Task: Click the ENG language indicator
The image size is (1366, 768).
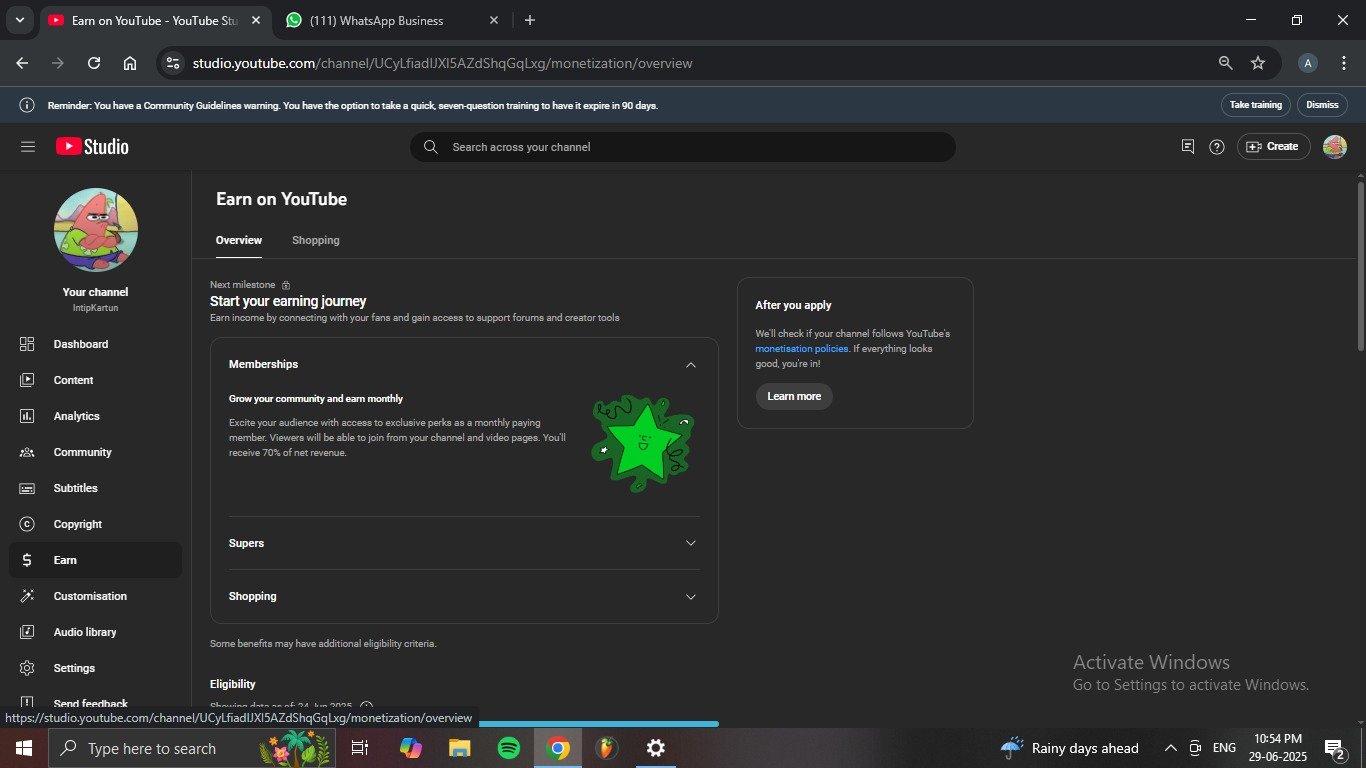Action: (x=1224, y=748)
